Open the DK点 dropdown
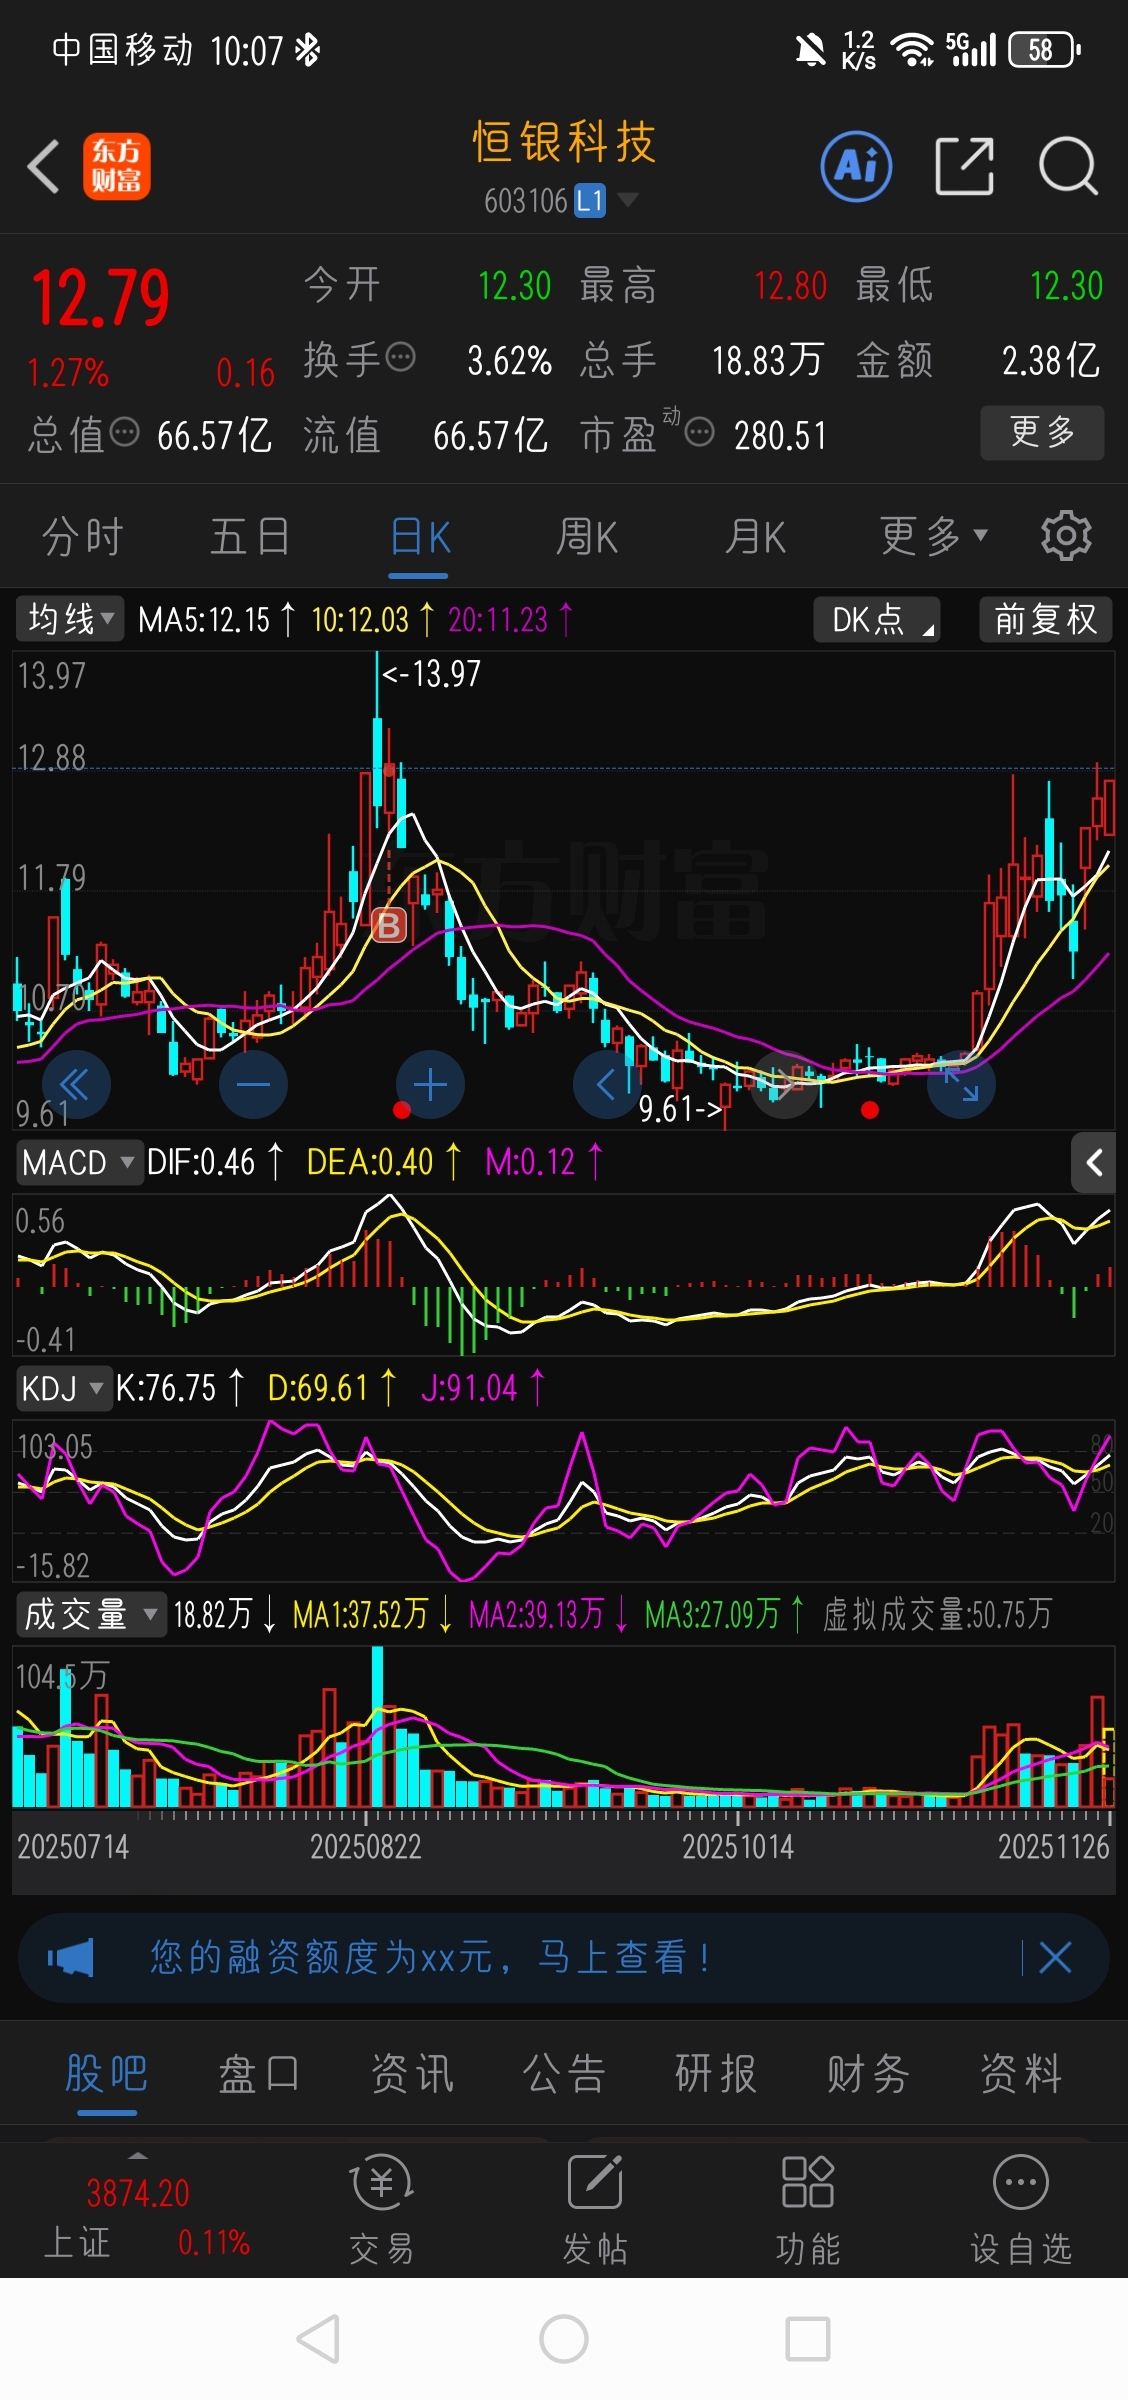Screen dimensions: 1128x2400 [877, 619]
